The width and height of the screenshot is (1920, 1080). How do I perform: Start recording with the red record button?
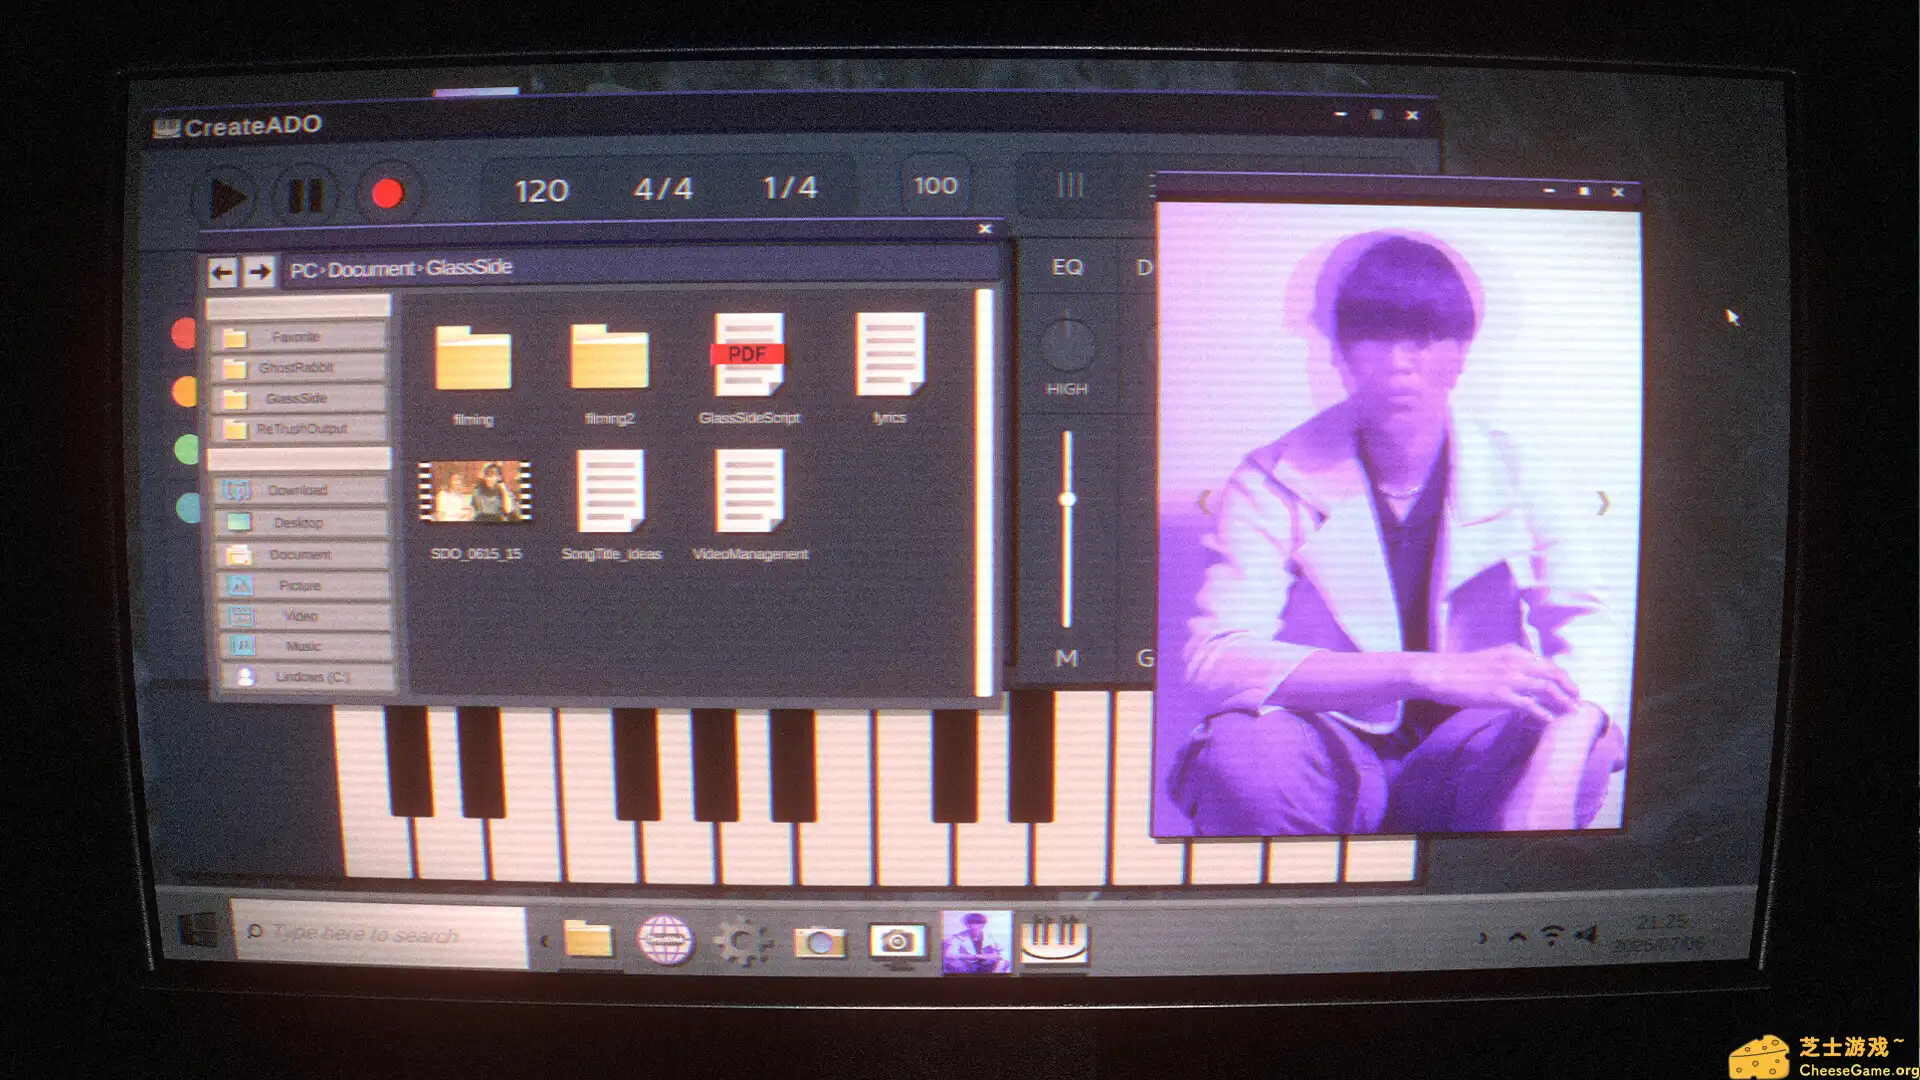[x=387, y=193]
